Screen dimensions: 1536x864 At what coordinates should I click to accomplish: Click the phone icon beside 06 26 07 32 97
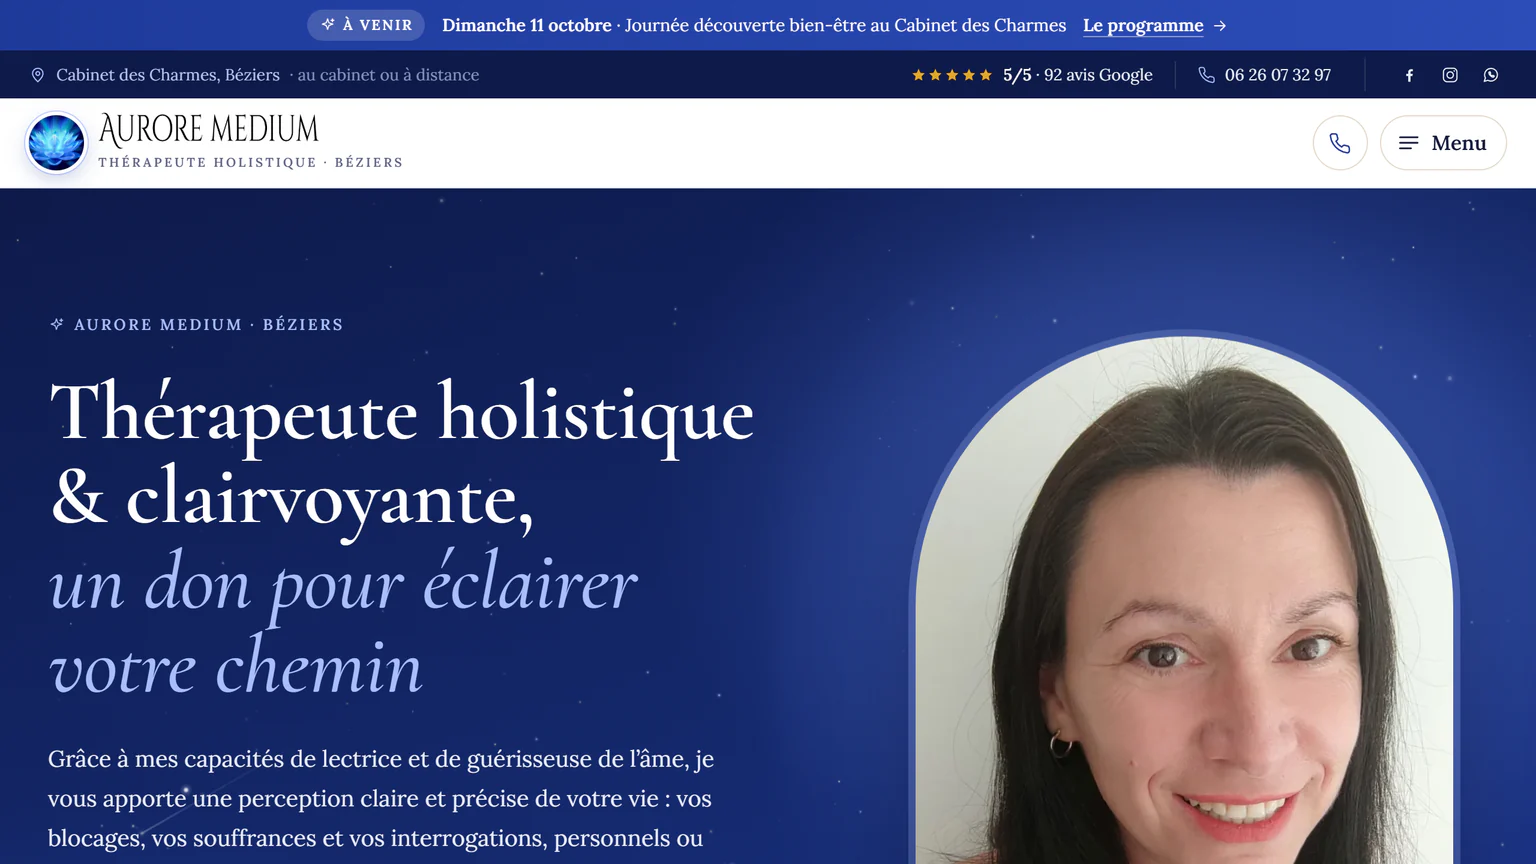pos(1207,75)
